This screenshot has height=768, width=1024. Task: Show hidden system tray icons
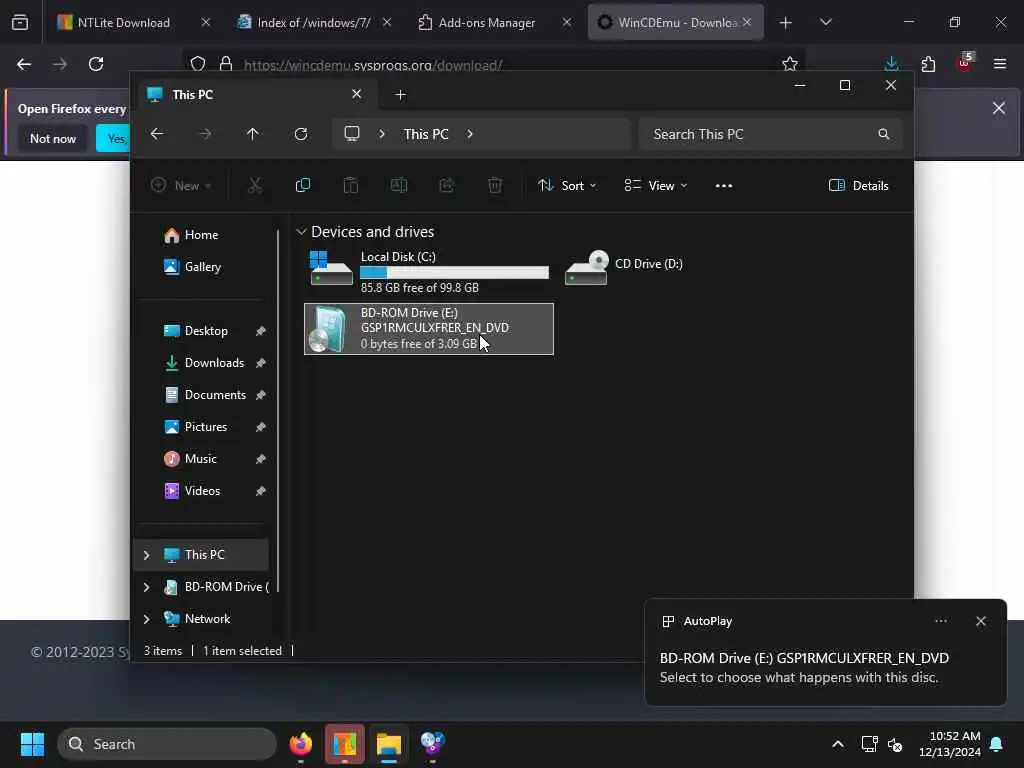point(838,744)
